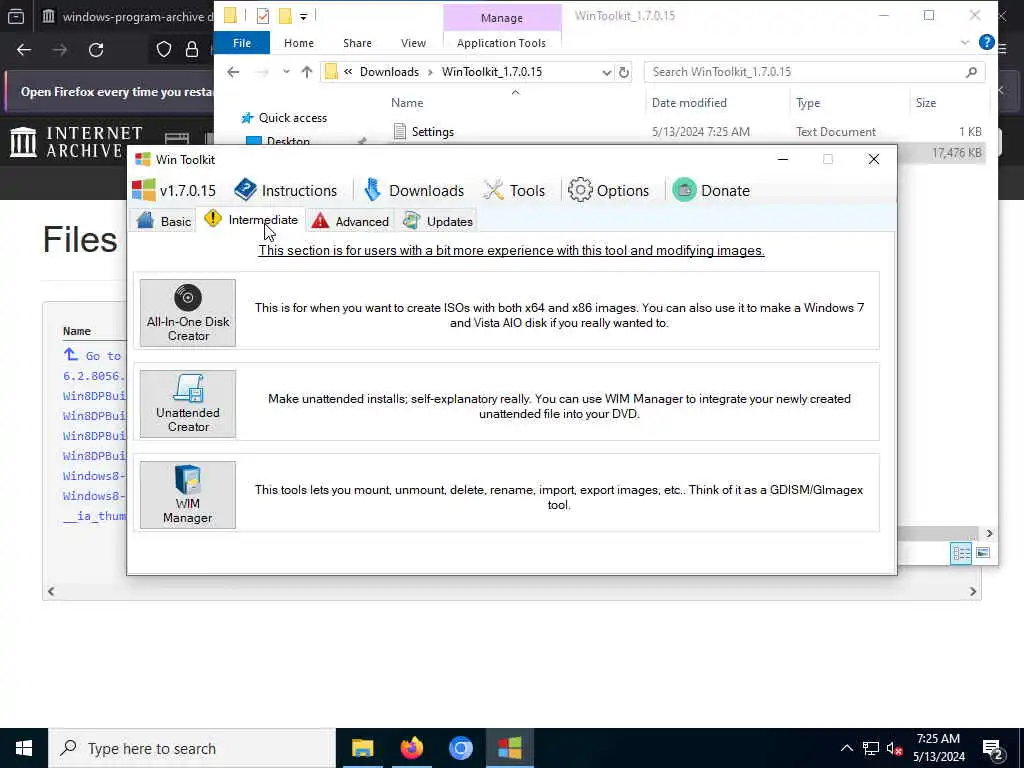The image size is (1024, 768).
Task: Go back in File Explorer
Action: click(233, 72)
